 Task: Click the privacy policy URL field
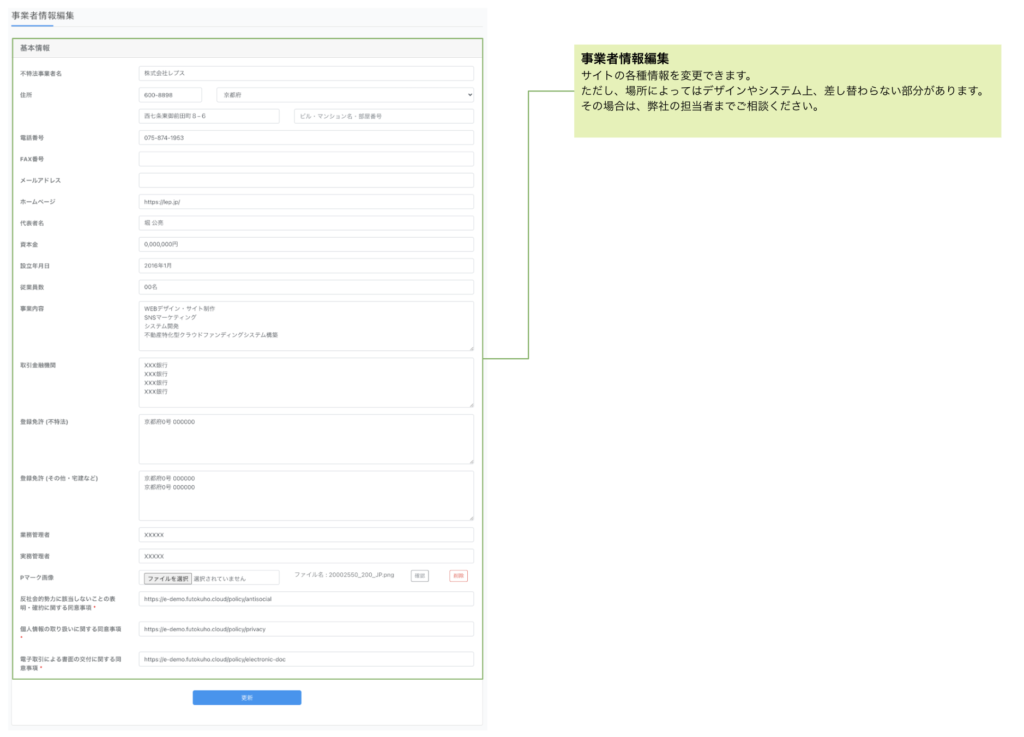pos(306,630)
